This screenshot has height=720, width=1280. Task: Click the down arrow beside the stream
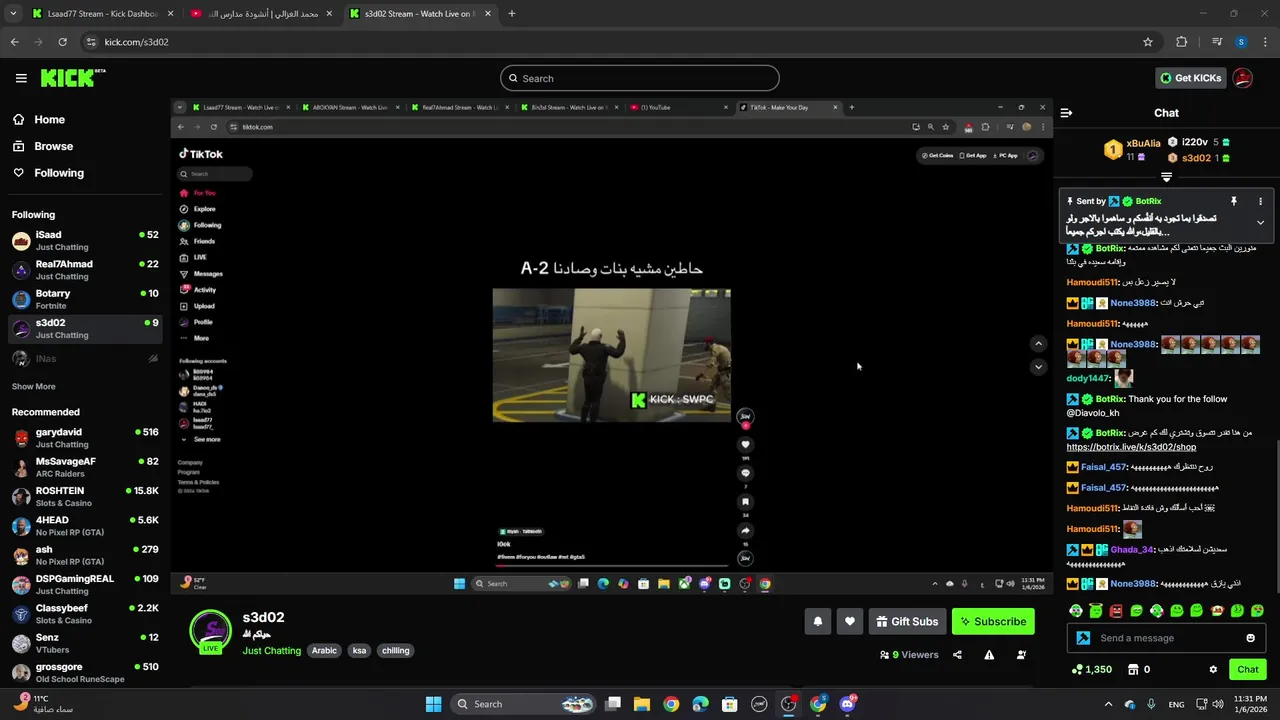[1038, 367]
